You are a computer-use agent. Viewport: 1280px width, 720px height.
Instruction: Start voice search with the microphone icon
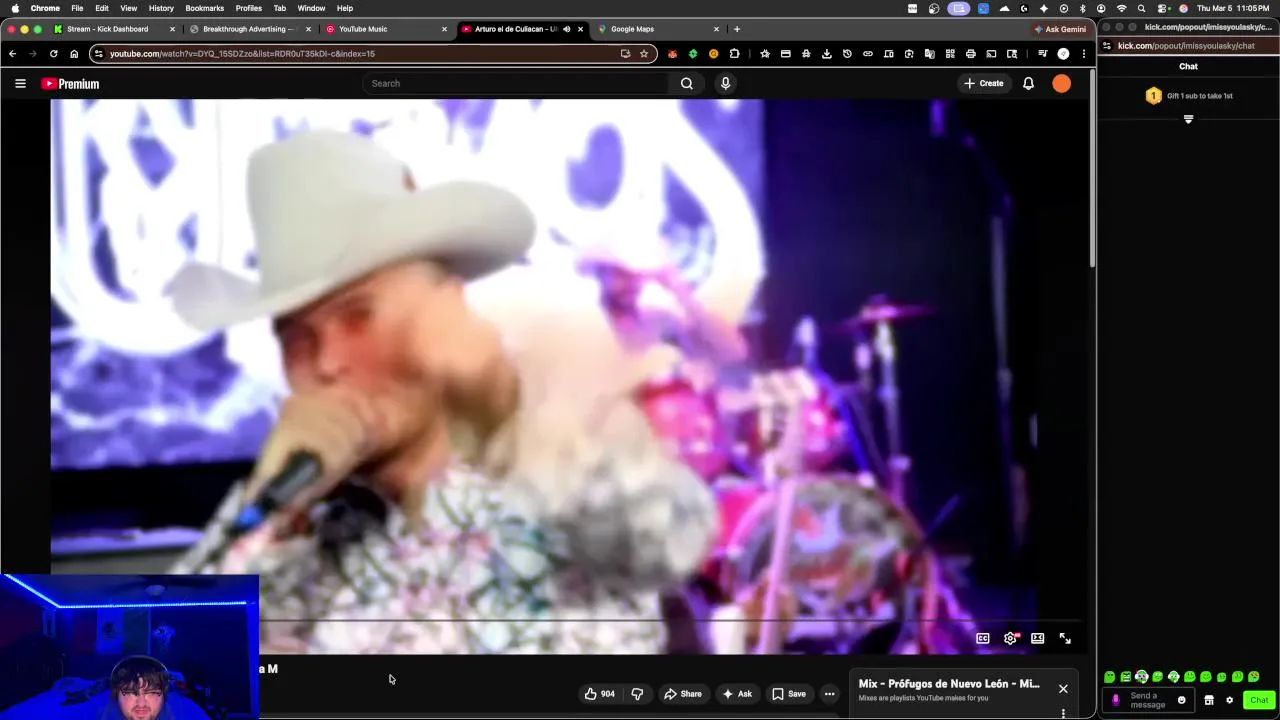point(726,84)
